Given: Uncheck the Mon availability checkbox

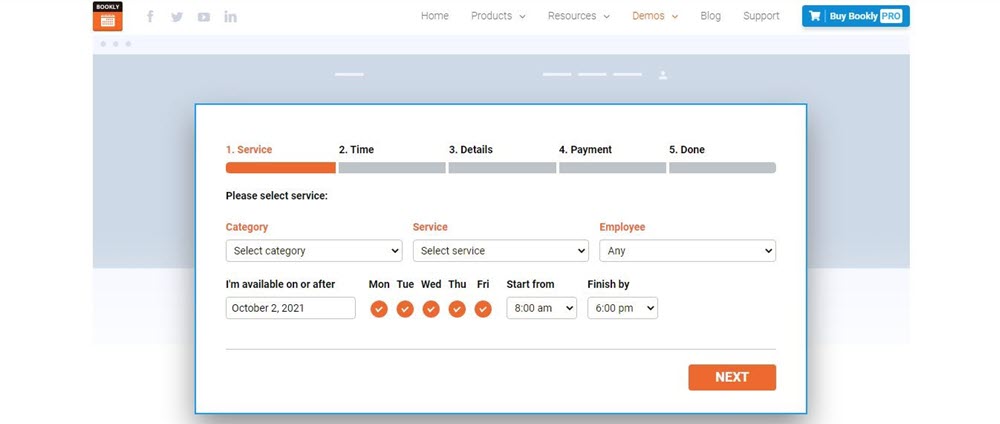Looking at the screenshot, I should (379, 309).
